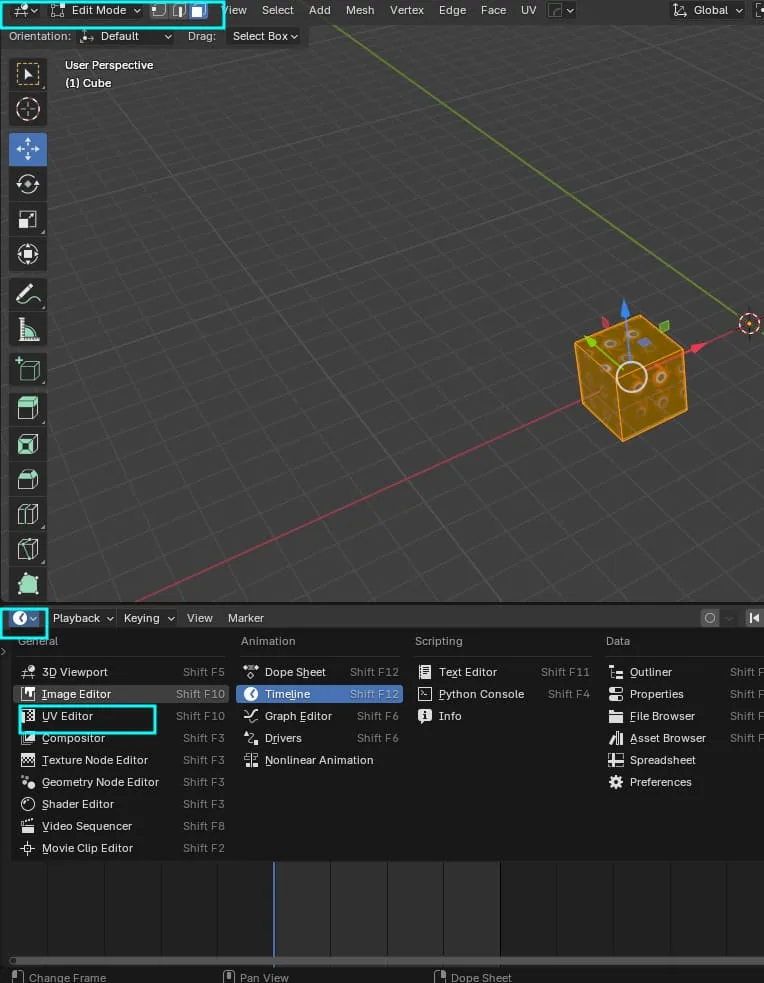Select the Inset Faces tool

(28, 444)
